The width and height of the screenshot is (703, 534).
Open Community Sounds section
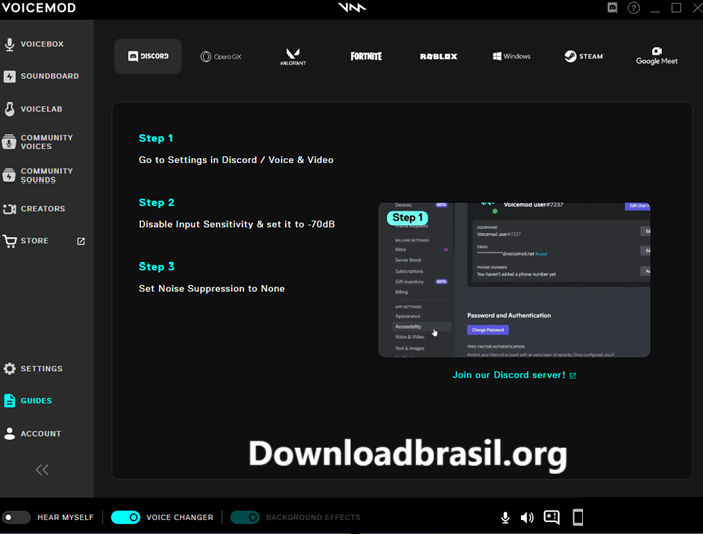click(x=38, y=175)
